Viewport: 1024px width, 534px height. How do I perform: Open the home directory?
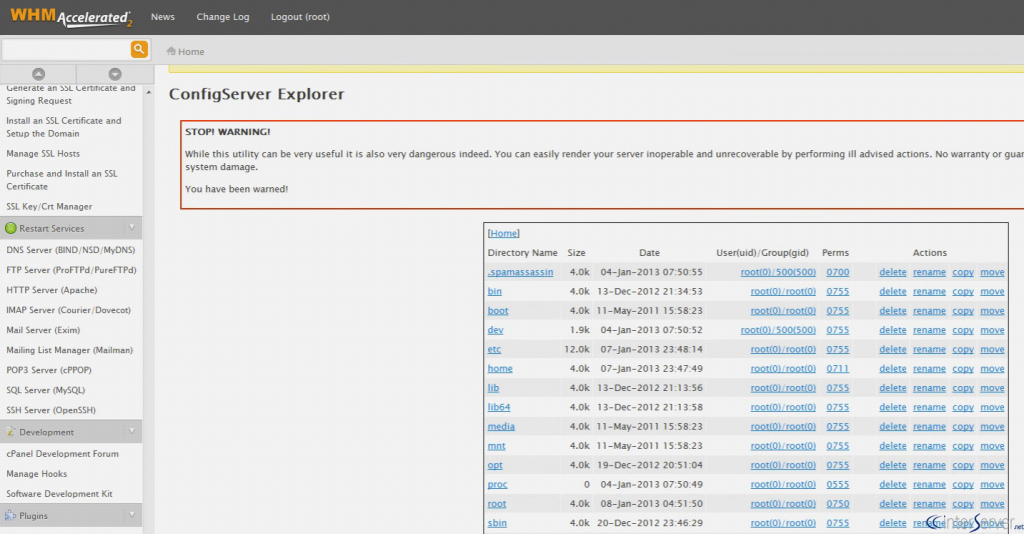(x=500, y=368)
